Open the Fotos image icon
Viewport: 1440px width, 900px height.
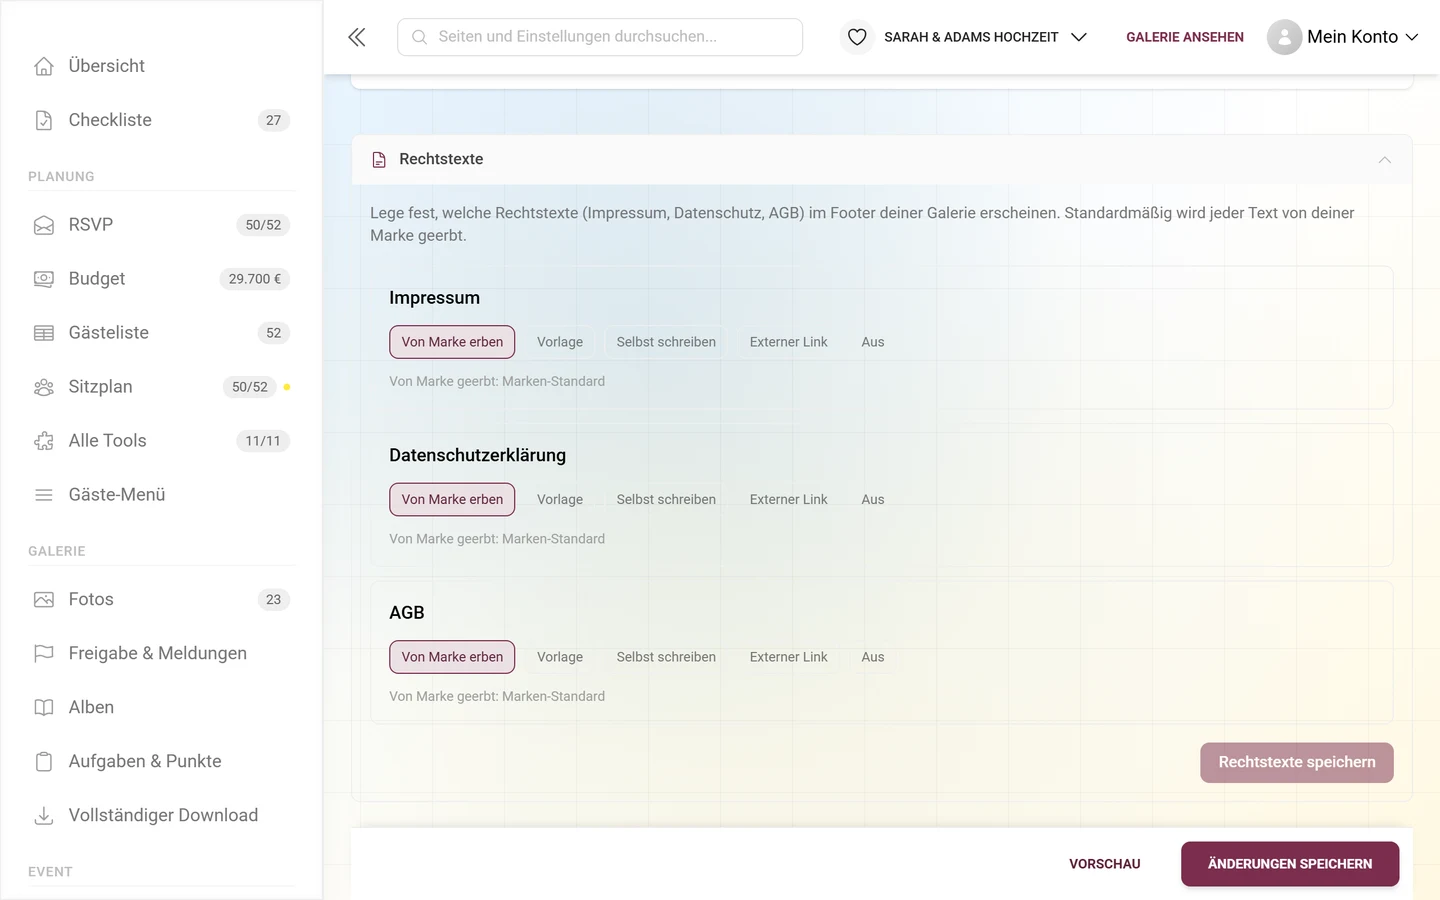coord(44,600)
